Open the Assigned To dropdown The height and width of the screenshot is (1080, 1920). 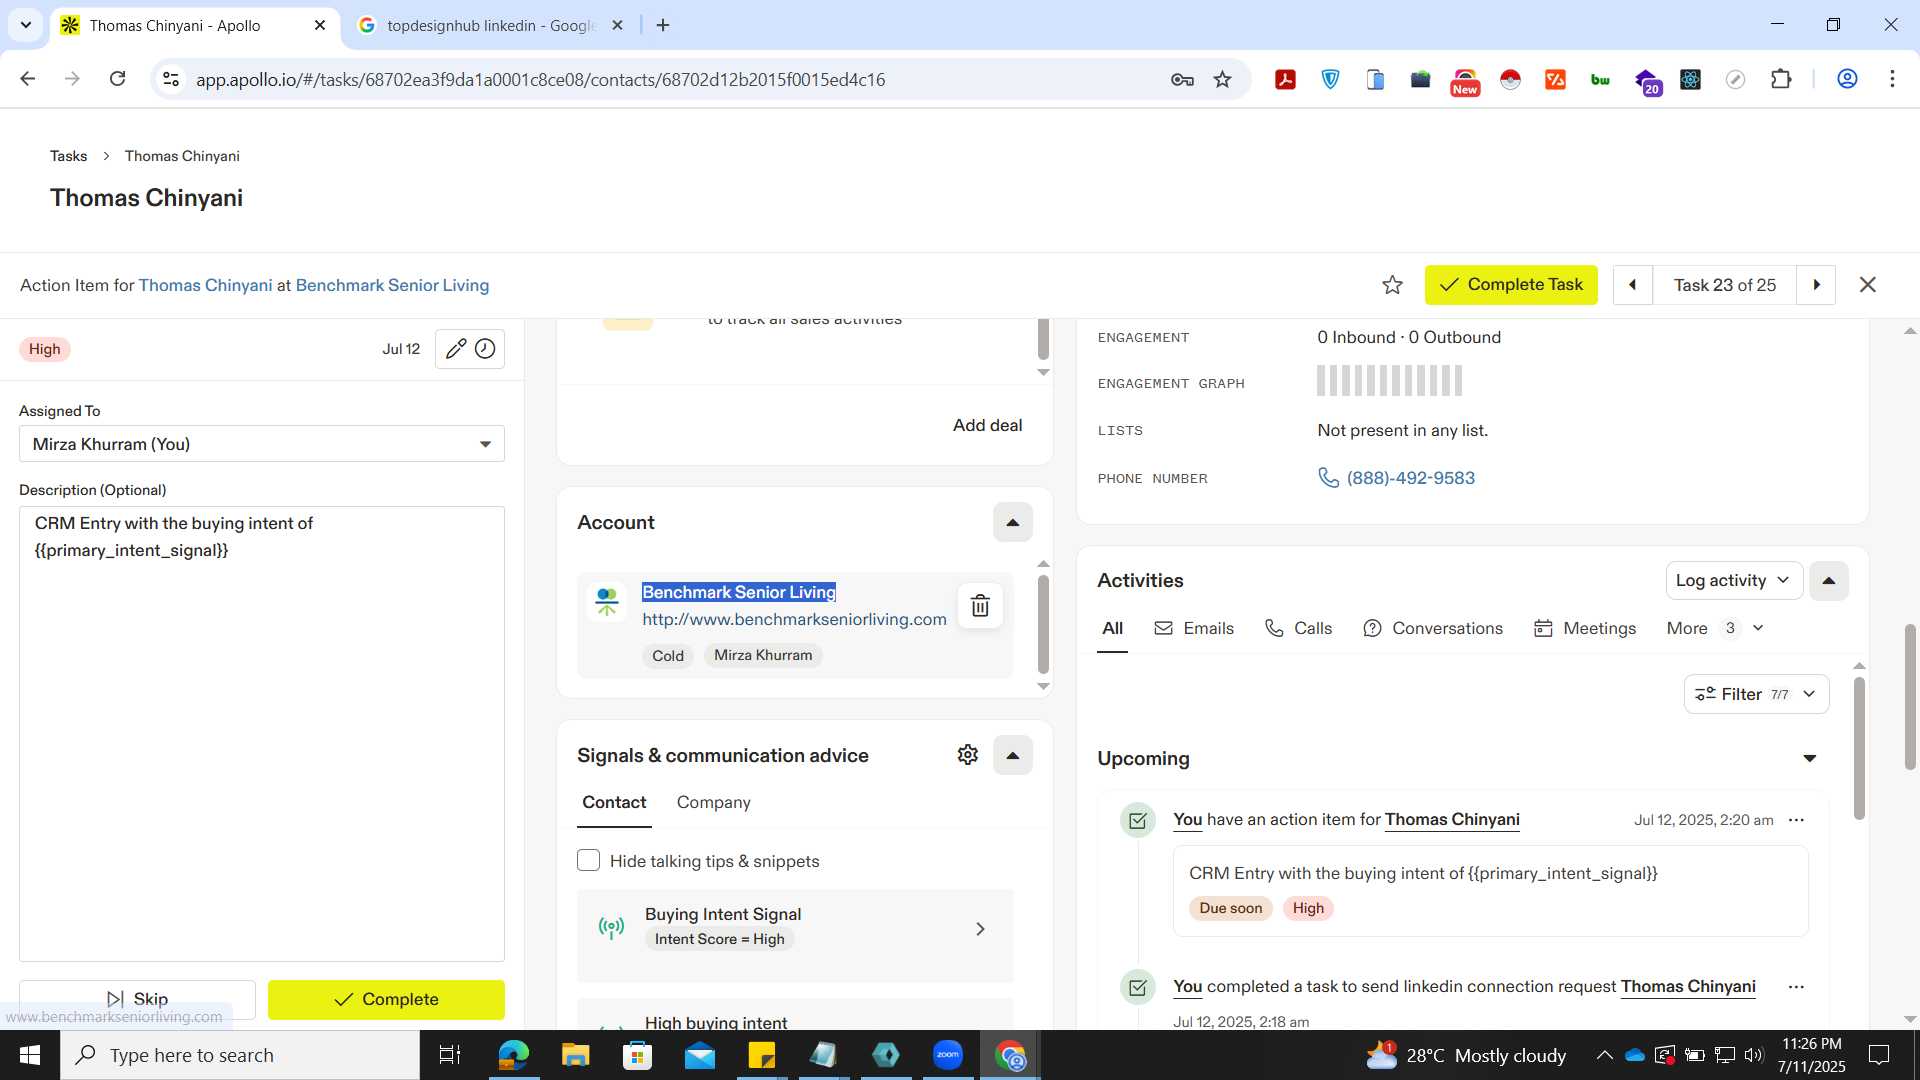(x=262, y=444)
